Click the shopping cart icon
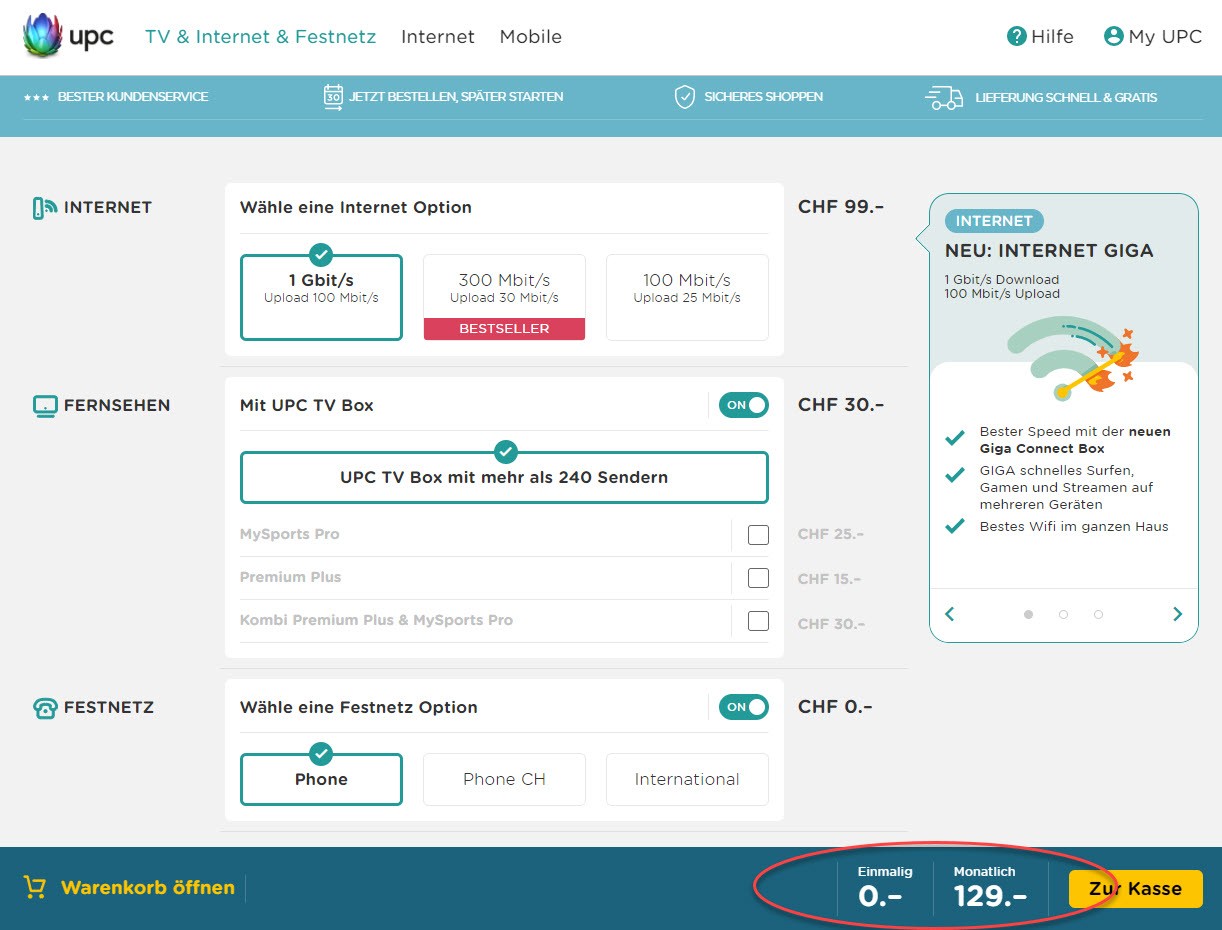Viewport: 1222px width, 930px height. (35, 888)
